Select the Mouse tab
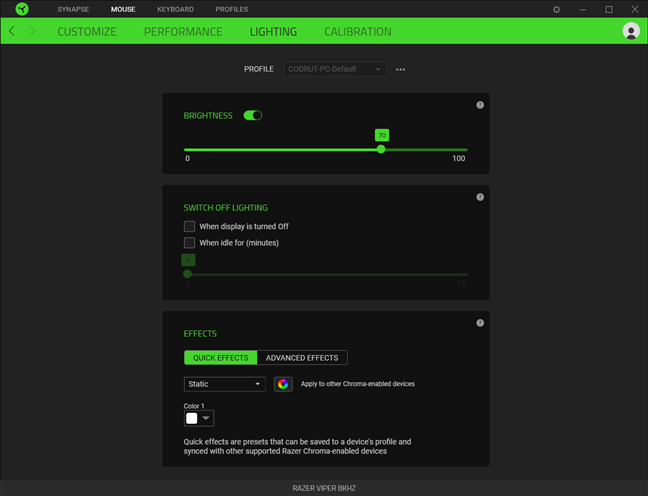This screenshot has height=496, width=648. (x=123, y=9)
